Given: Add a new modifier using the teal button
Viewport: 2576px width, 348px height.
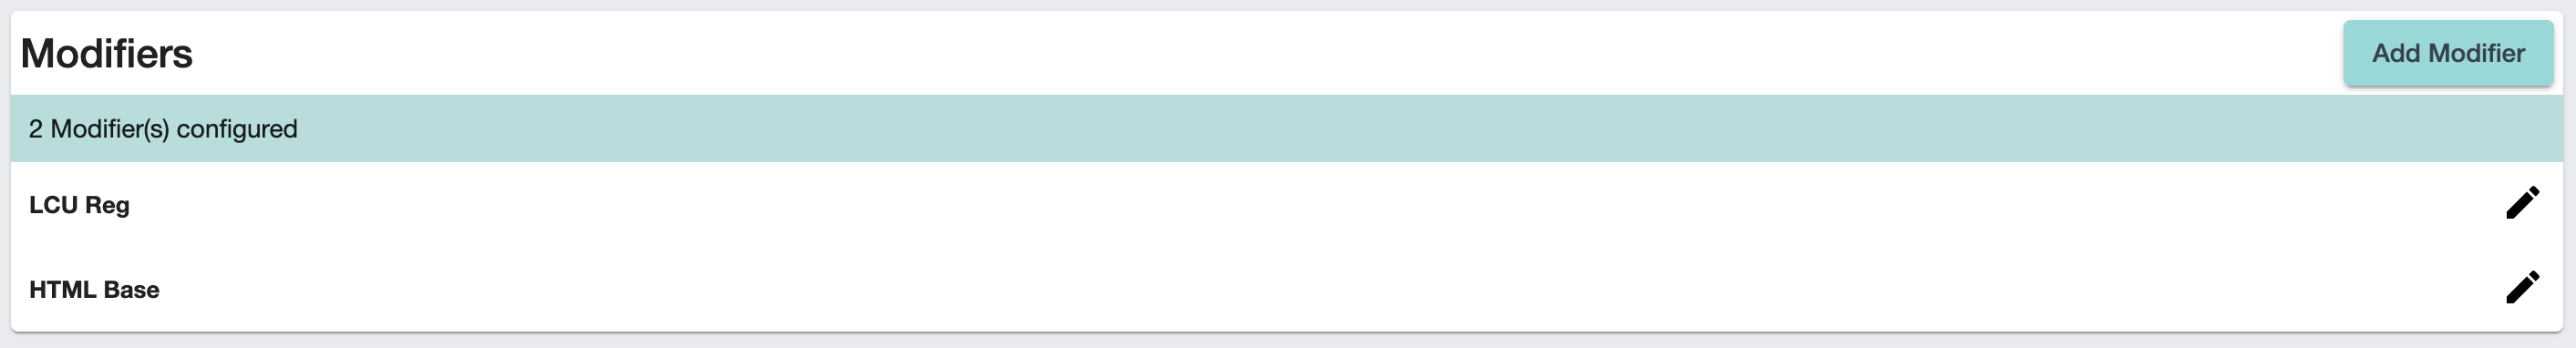Looking at the screenshot, I should pos(2448,53).
